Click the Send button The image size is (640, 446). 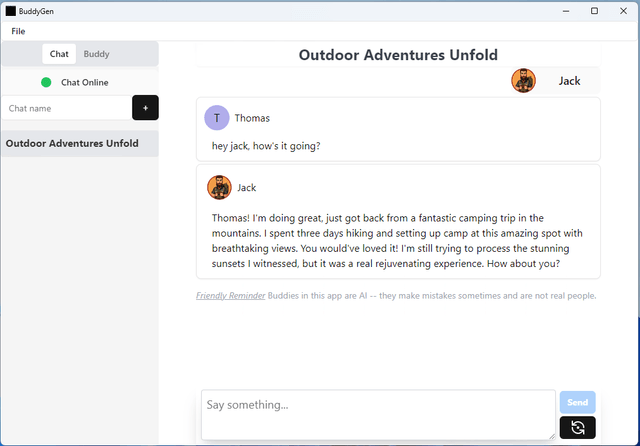click(578, 402)
